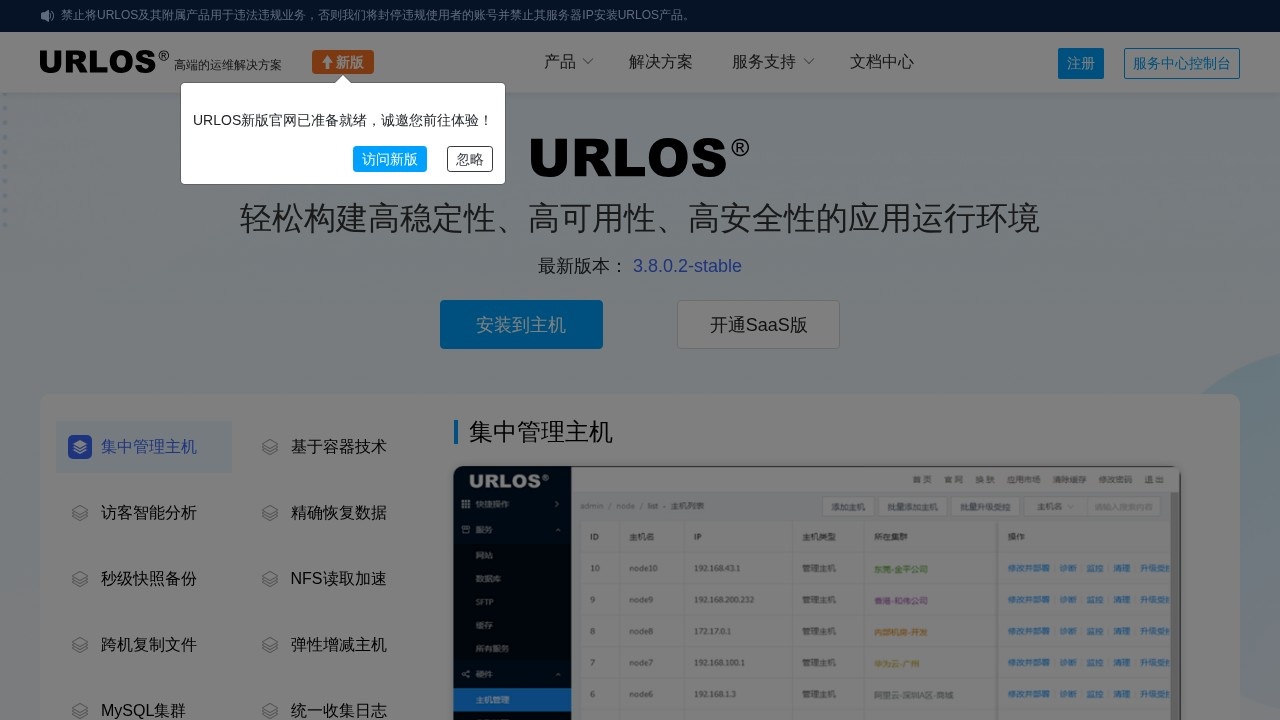Click the 注册 button
Screen dimensions: 1280x720
(1081, 63)
